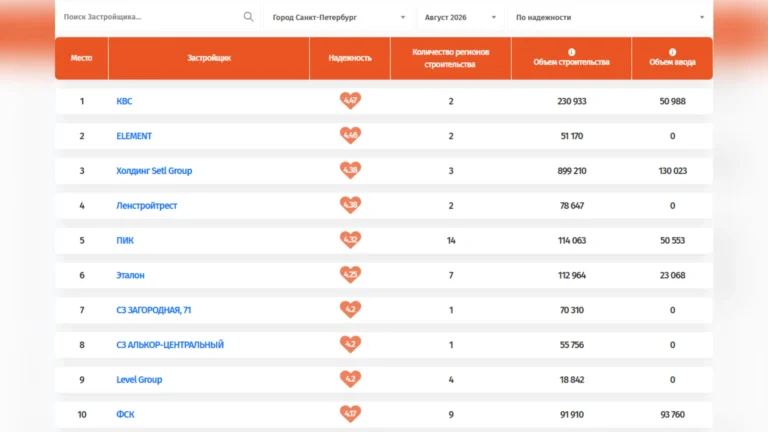The image size is (768, 432).
Task: Click reliability heart in Setl Group row
Action: tap(350, 170)
